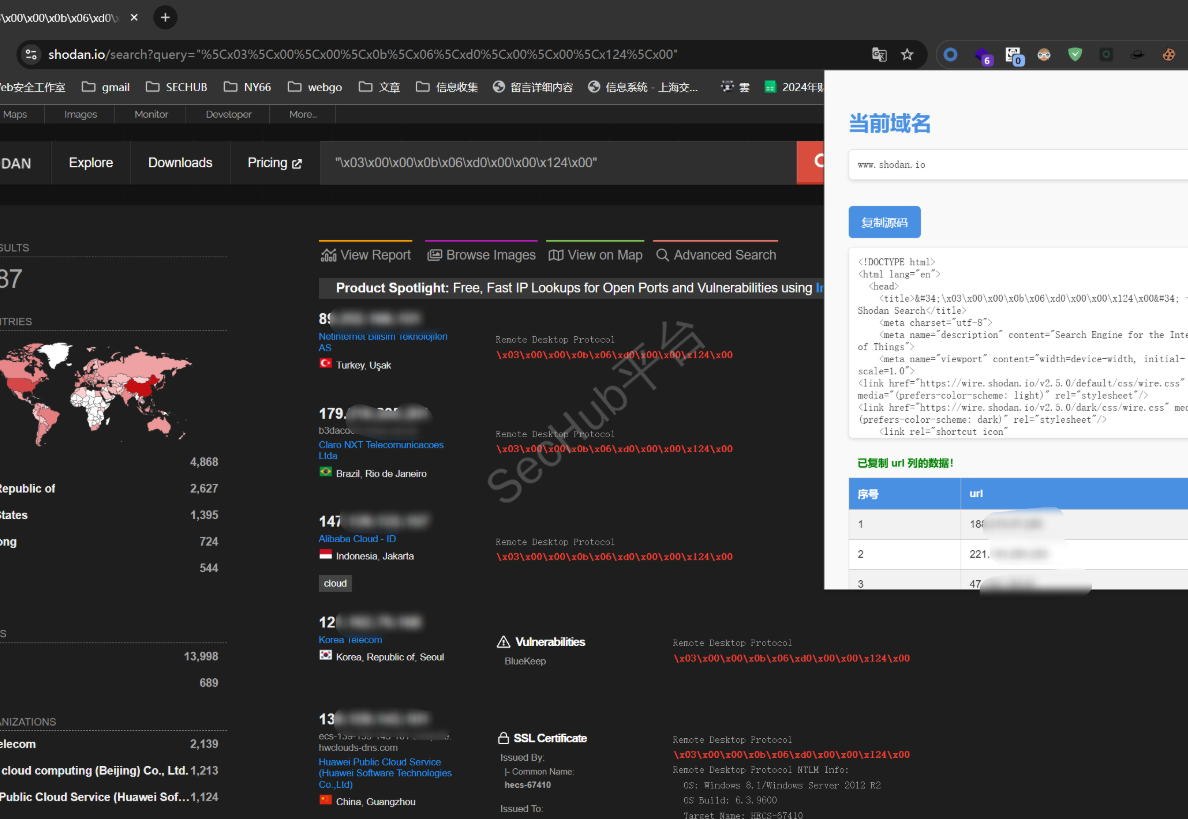Open View Report
This screenshot has width=1188, height=819.
[x=366, y=255]
